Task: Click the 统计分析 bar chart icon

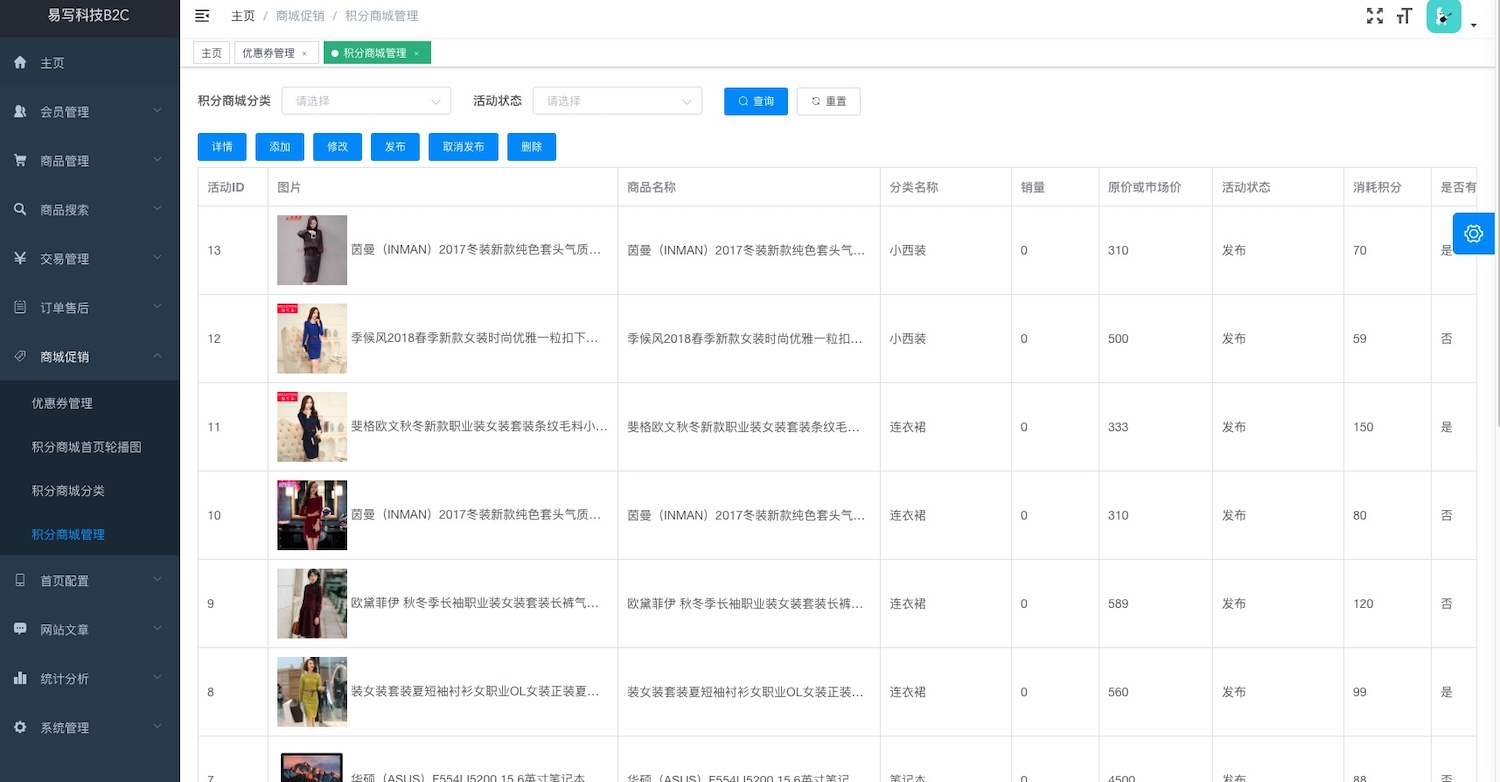Action: (20, 679)
